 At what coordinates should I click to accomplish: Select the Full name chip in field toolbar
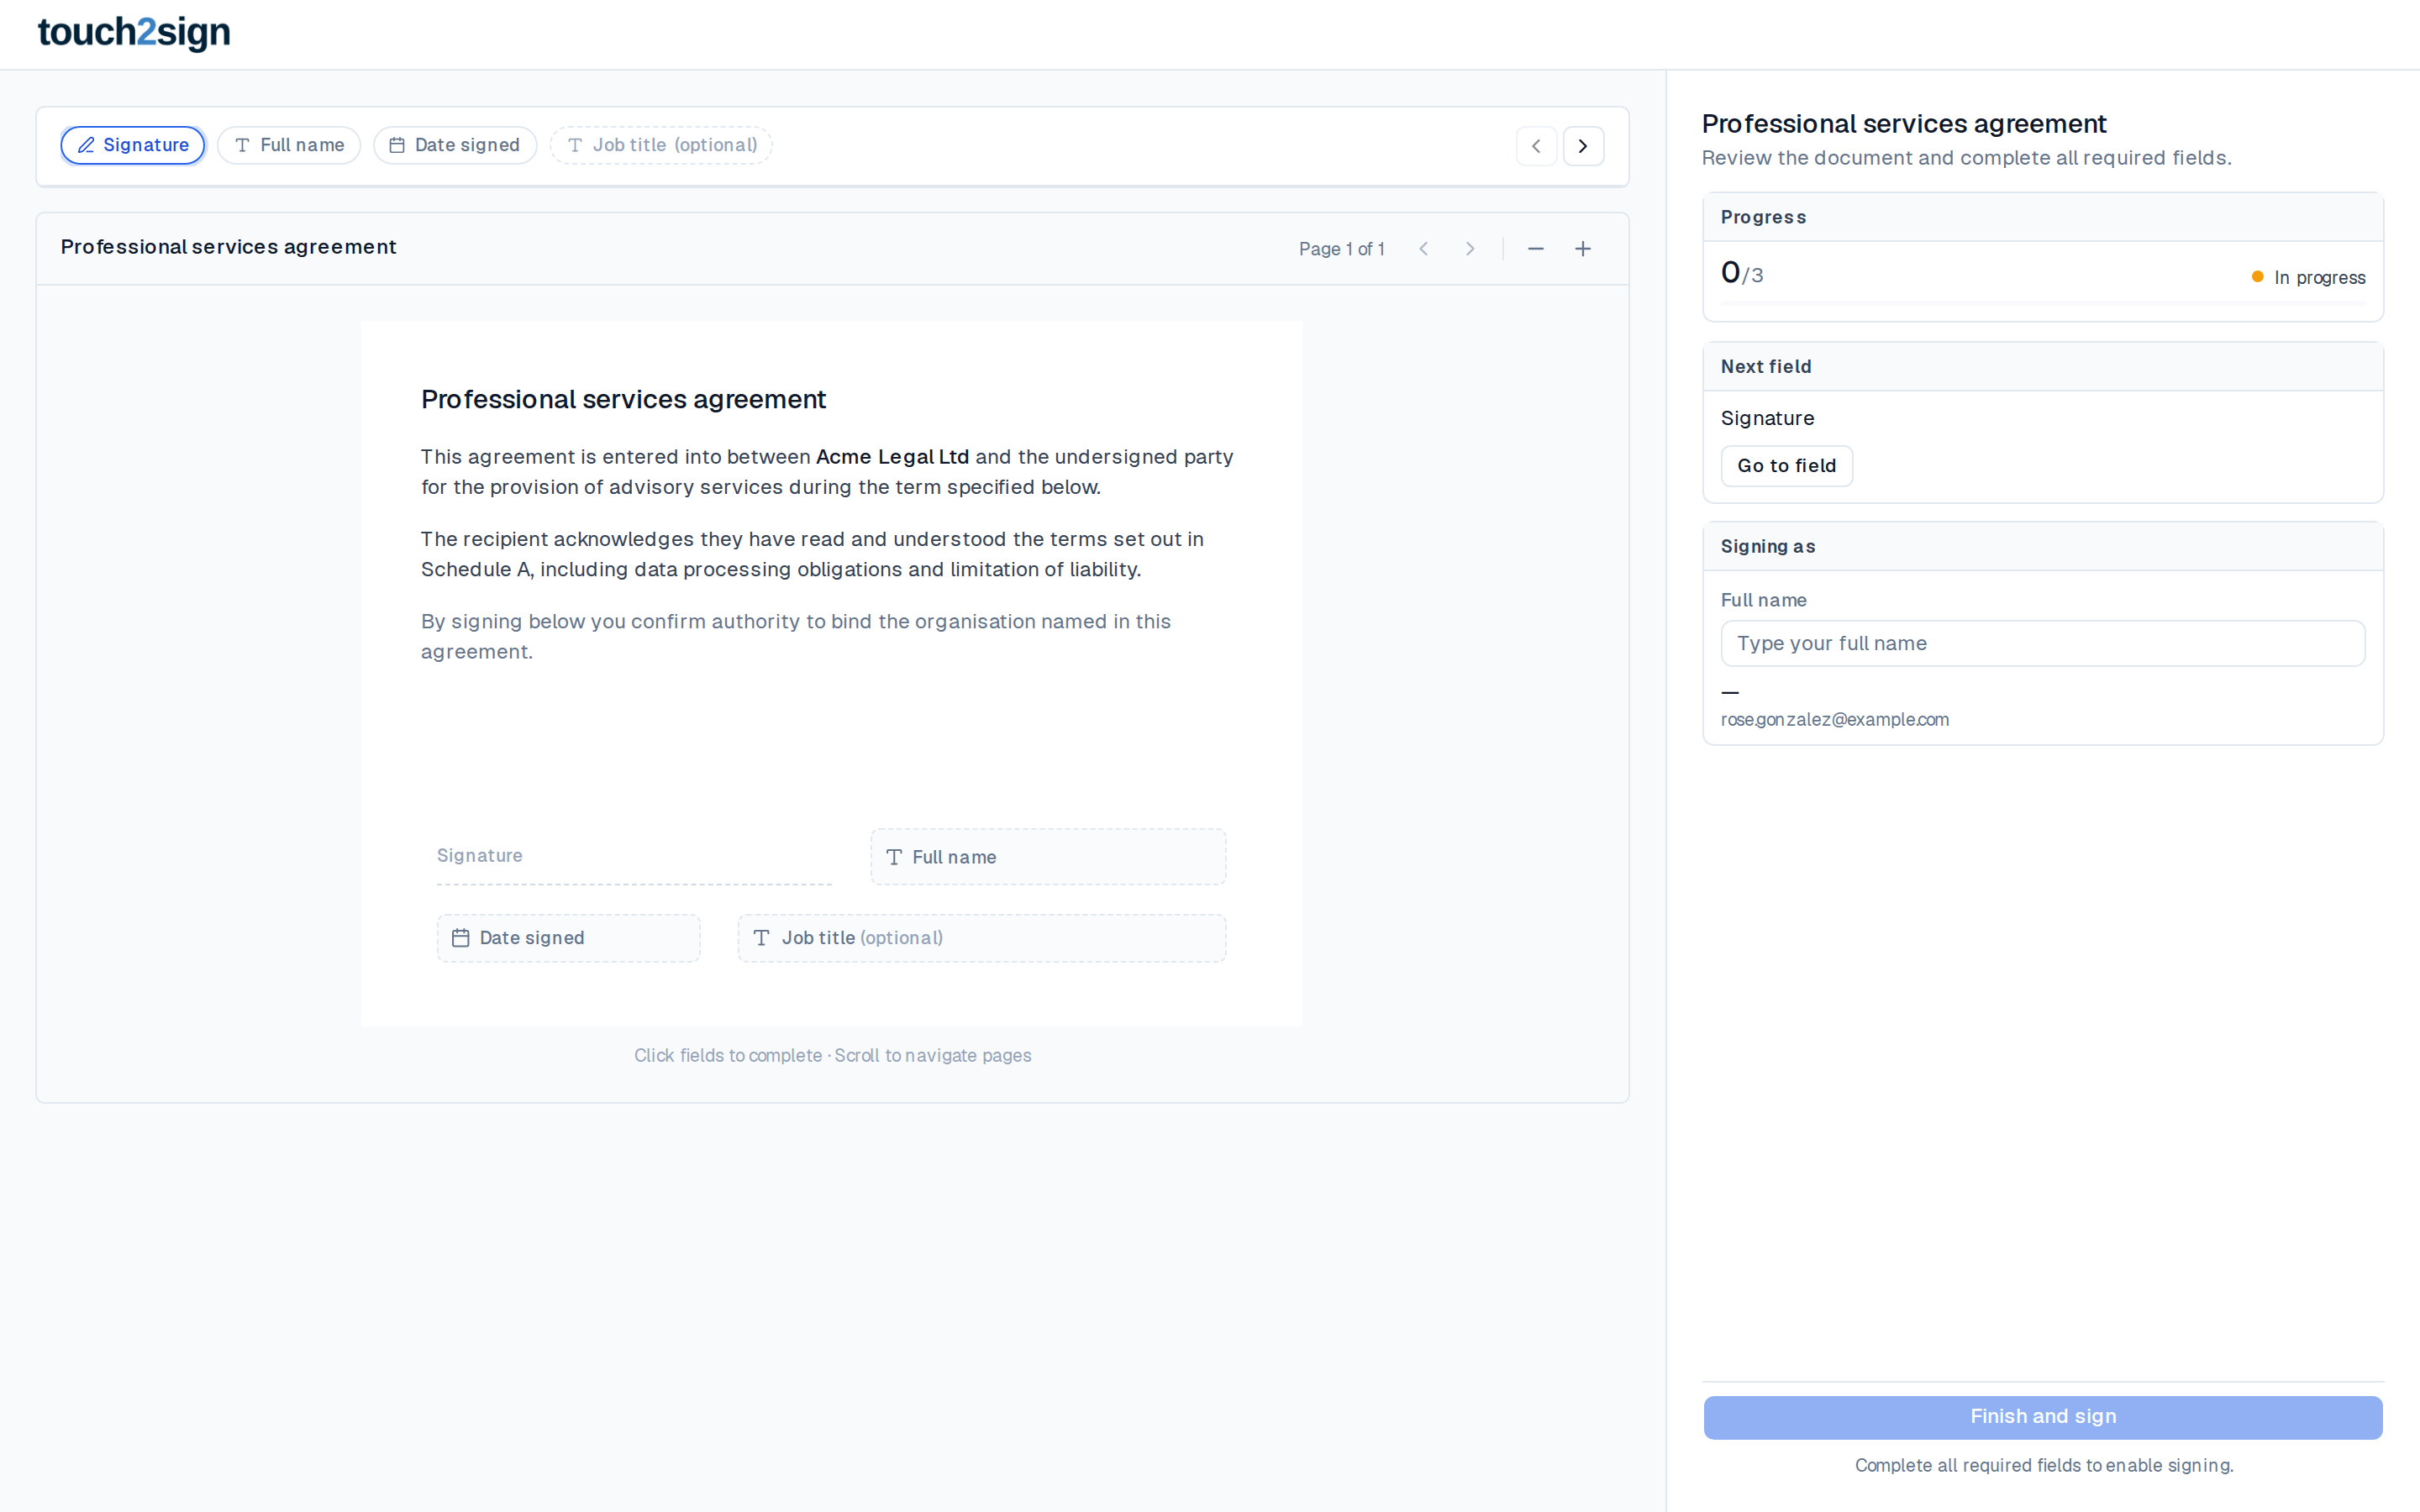pos(289,145)
